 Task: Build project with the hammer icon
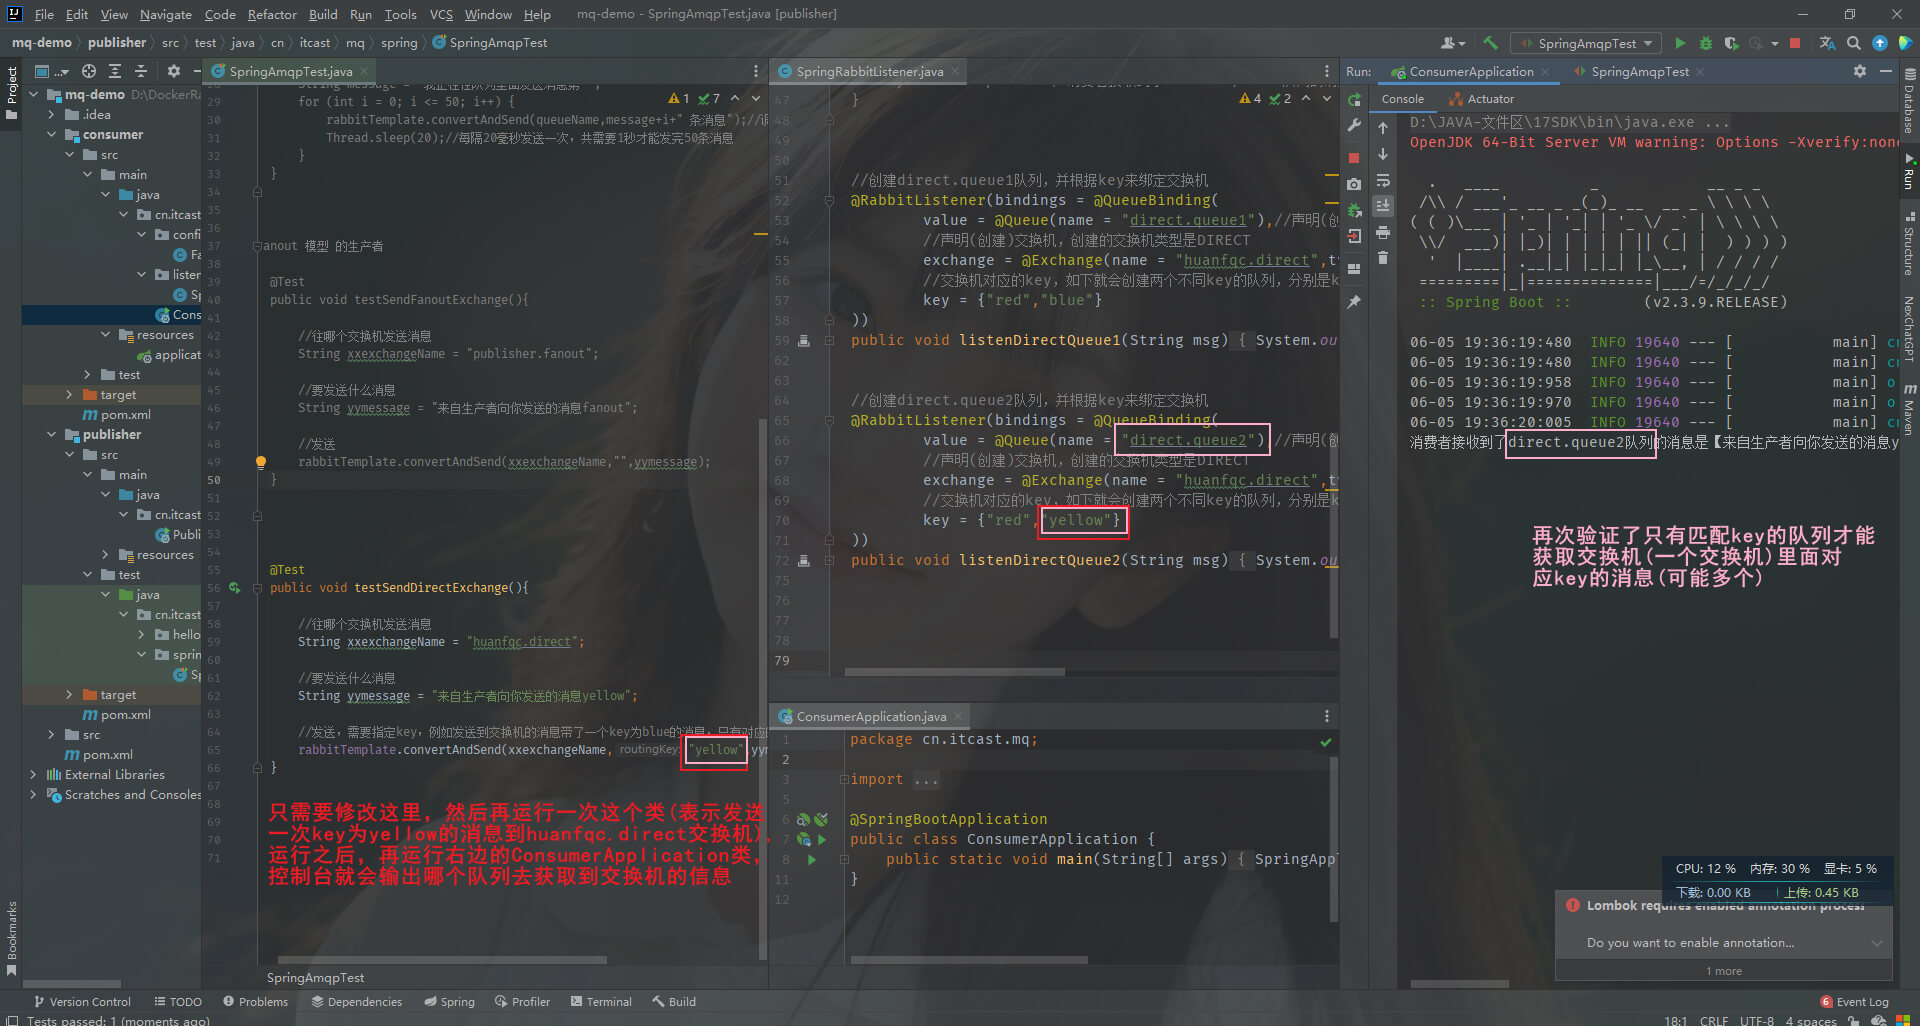point(1490,43)
